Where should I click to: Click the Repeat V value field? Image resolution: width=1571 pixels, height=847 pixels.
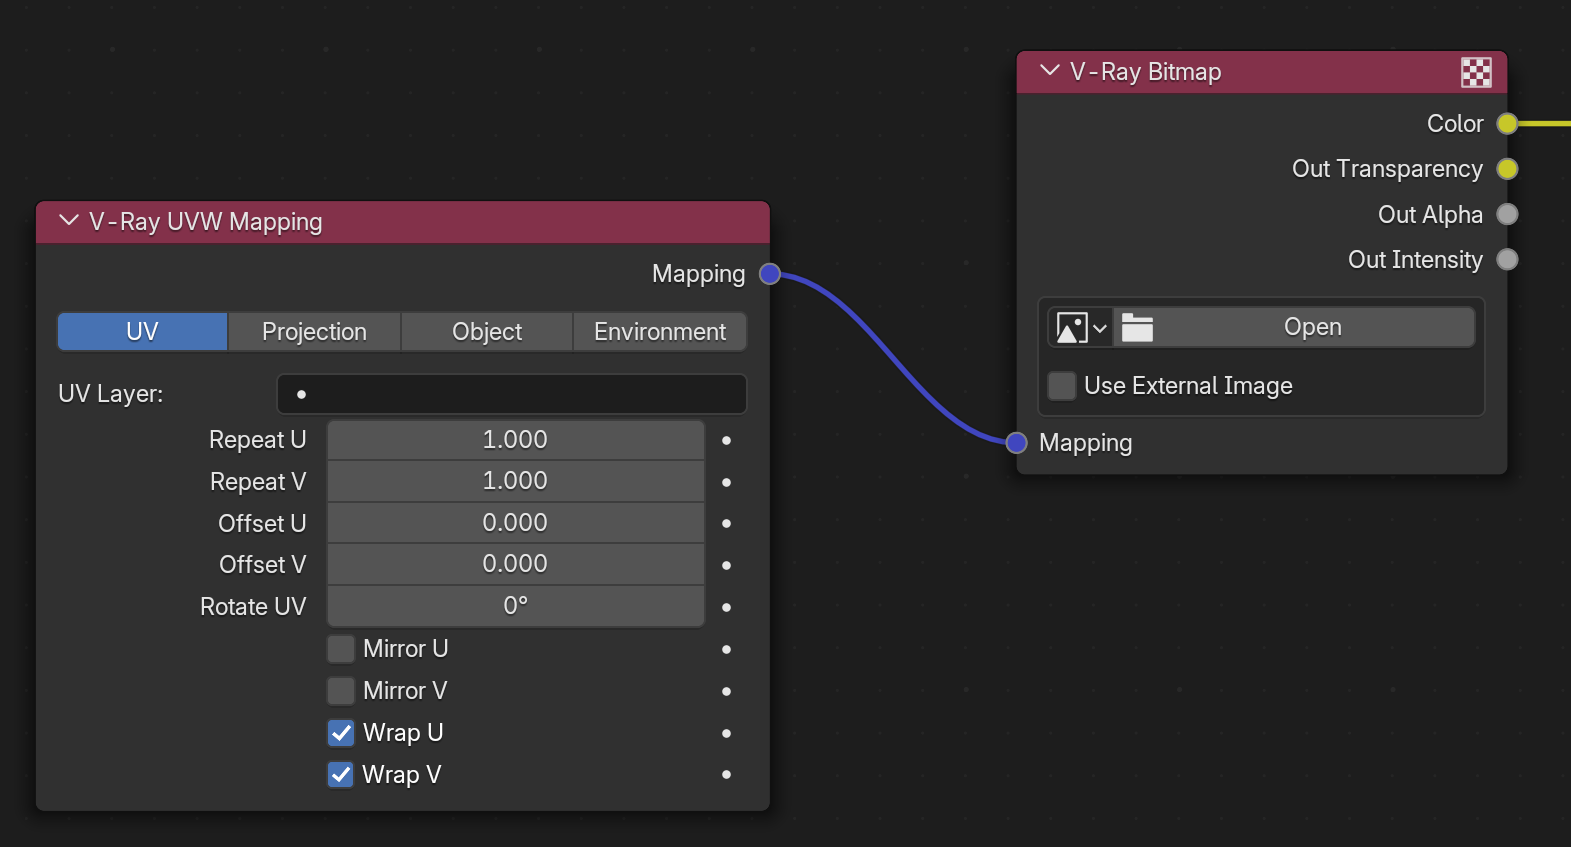(515, 481)
